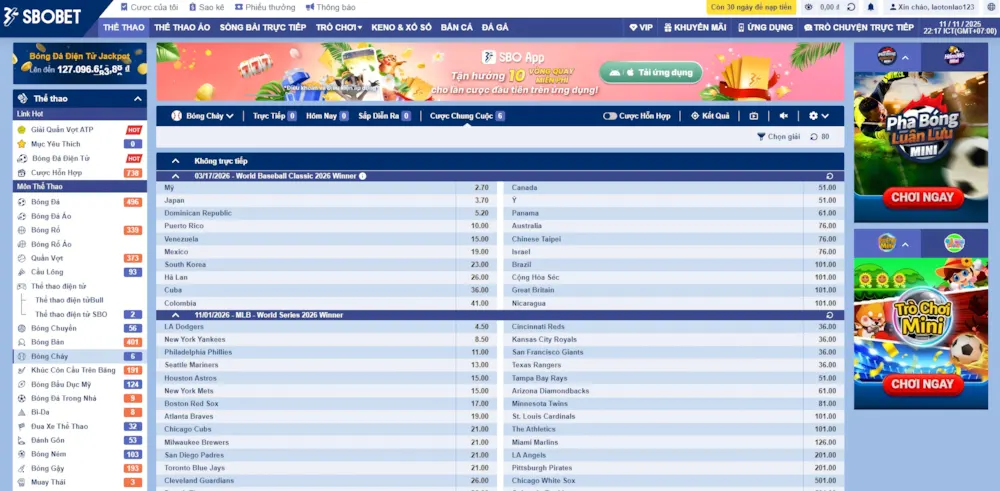This screenshot has height=491, width=1000.
Task: Collapse the Thể thao sidebar panel
Action: pyautogui.click(x=138, y=99)
